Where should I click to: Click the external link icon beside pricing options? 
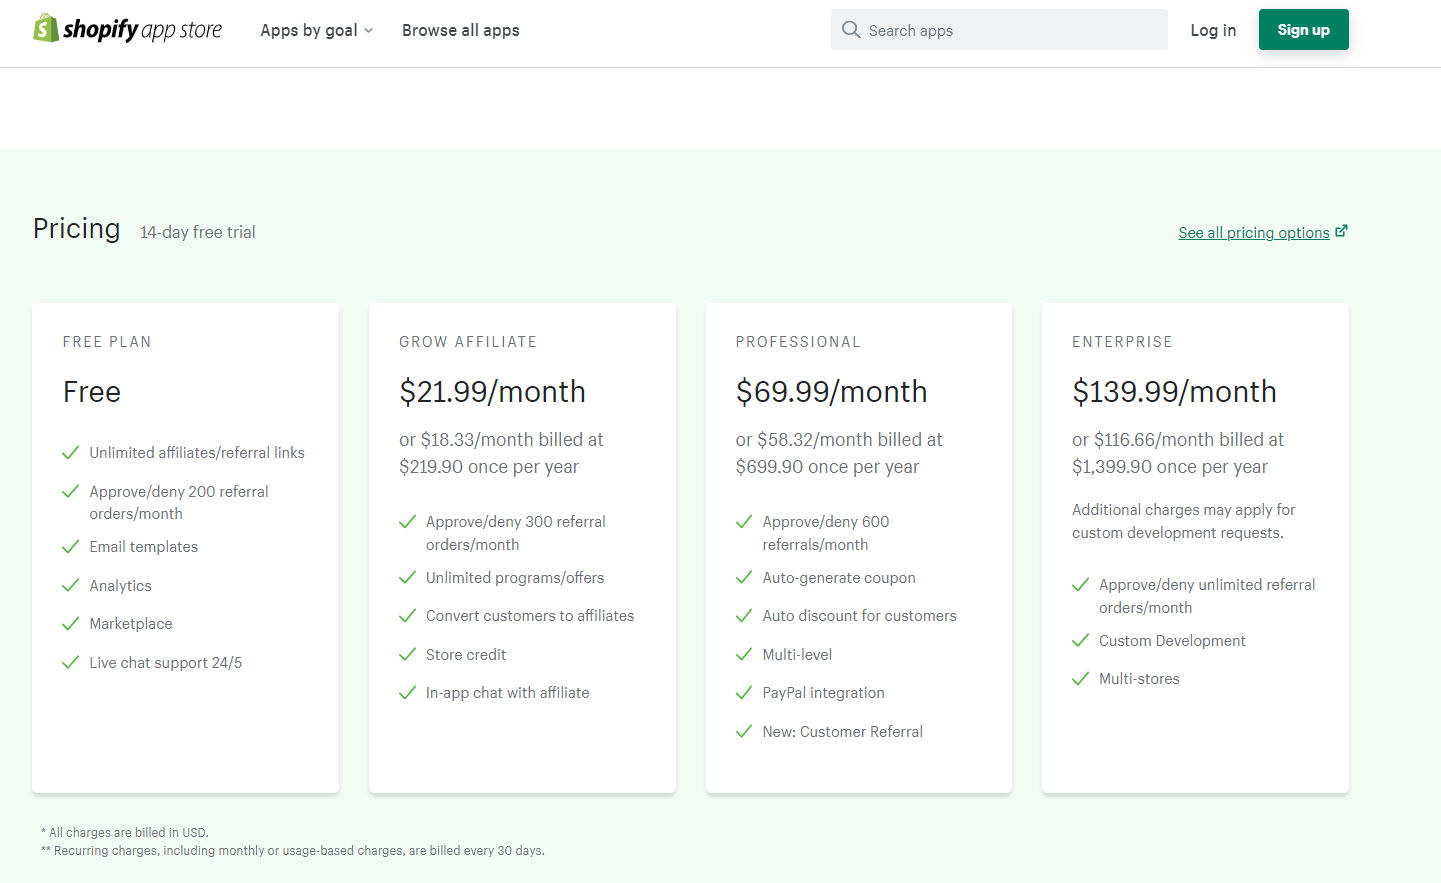pyautogui.click(x=1341, y=231)
